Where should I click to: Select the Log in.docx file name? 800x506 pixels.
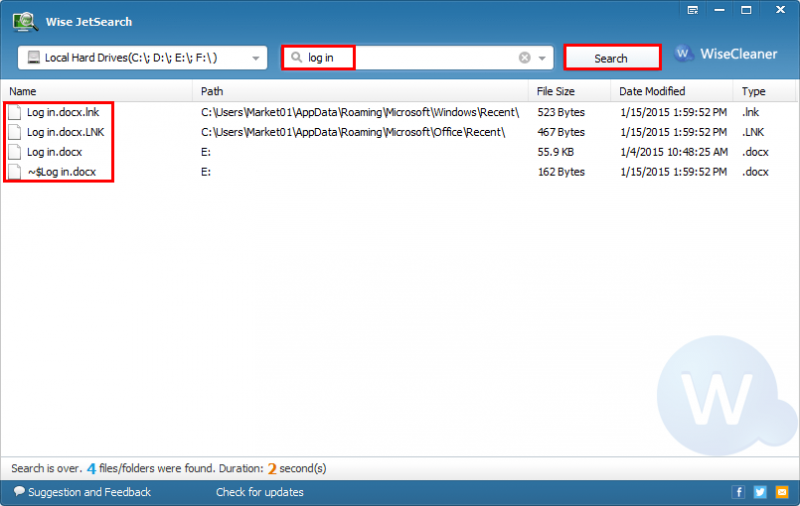click(55, 152)
